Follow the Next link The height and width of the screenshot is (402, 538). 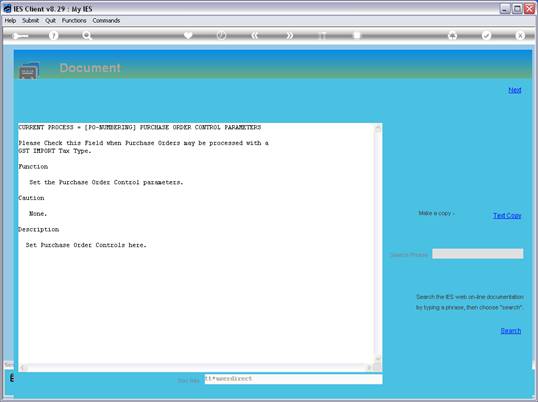(515, 90)
